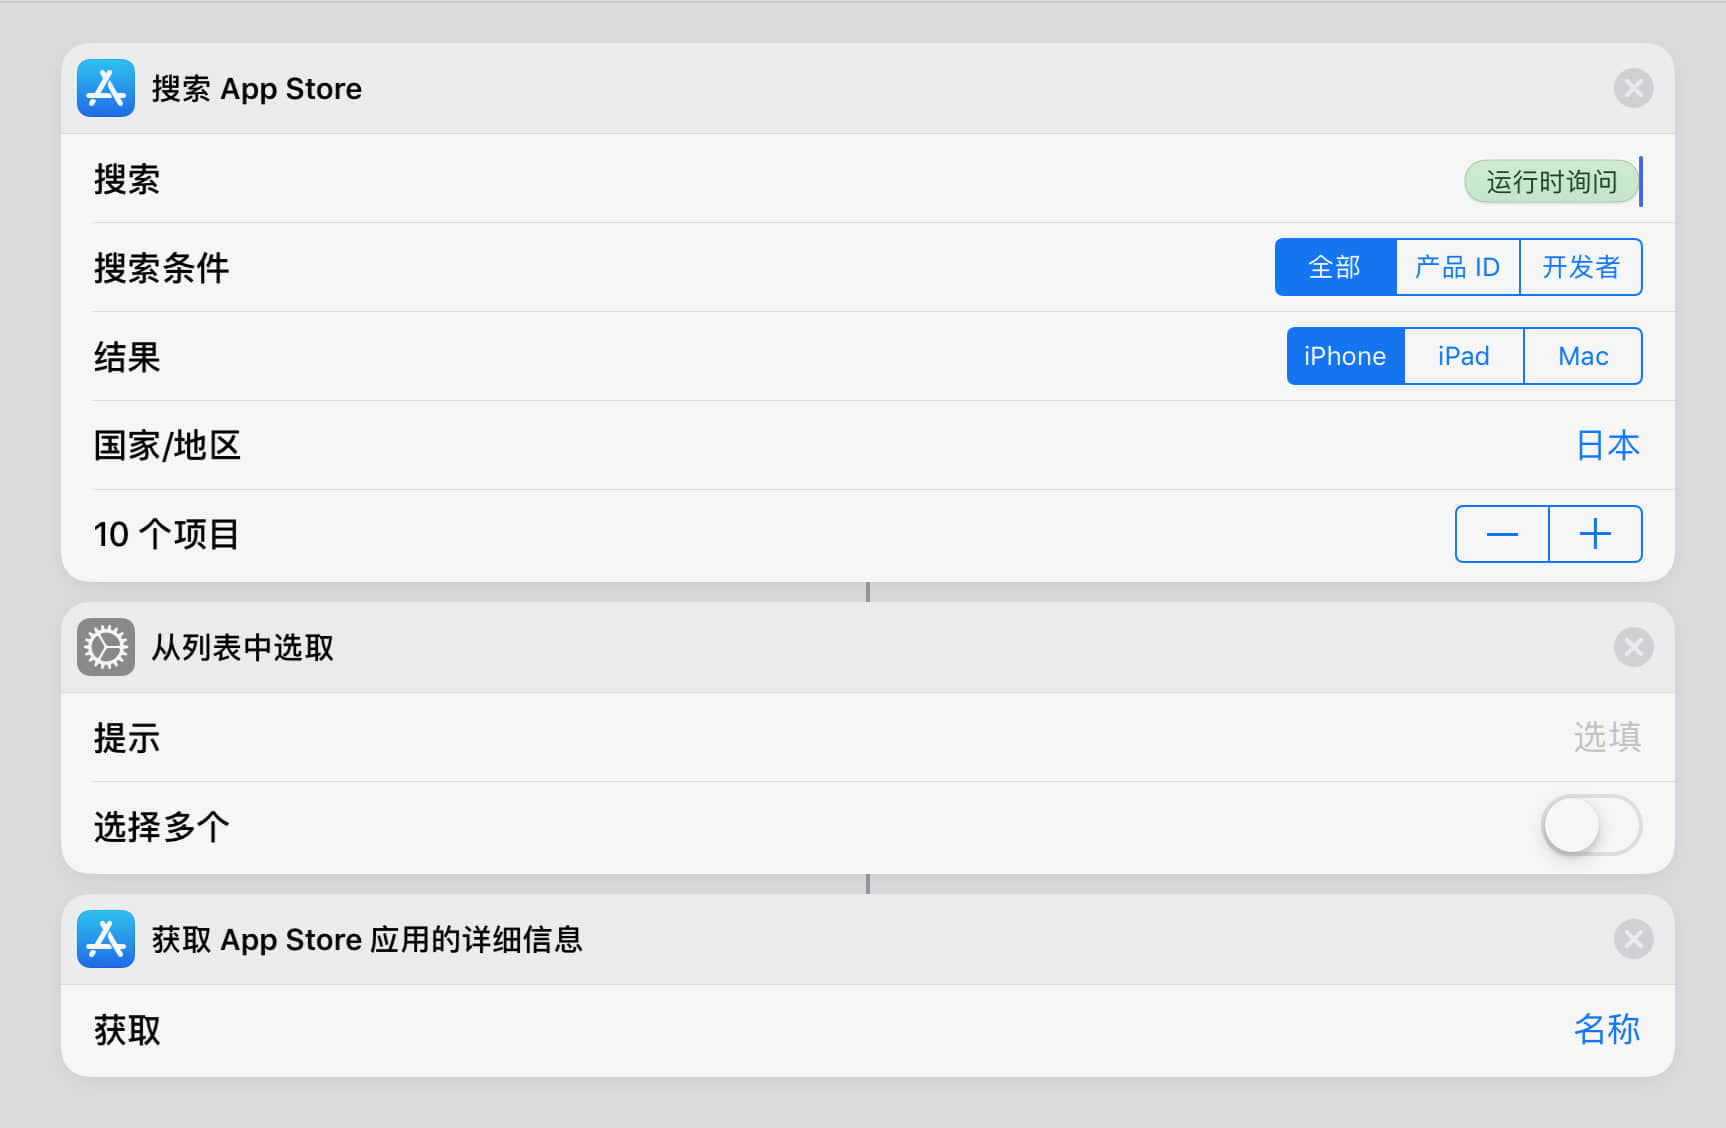Increase item count with plus button
Screen dimensions: 1726x1128
[1595, 534]
